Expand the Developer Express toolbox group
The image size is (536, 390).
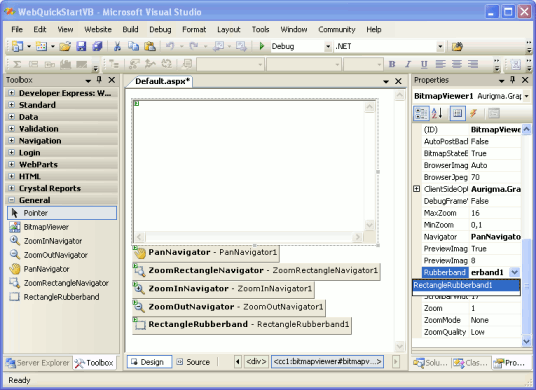tap(12, 93)
